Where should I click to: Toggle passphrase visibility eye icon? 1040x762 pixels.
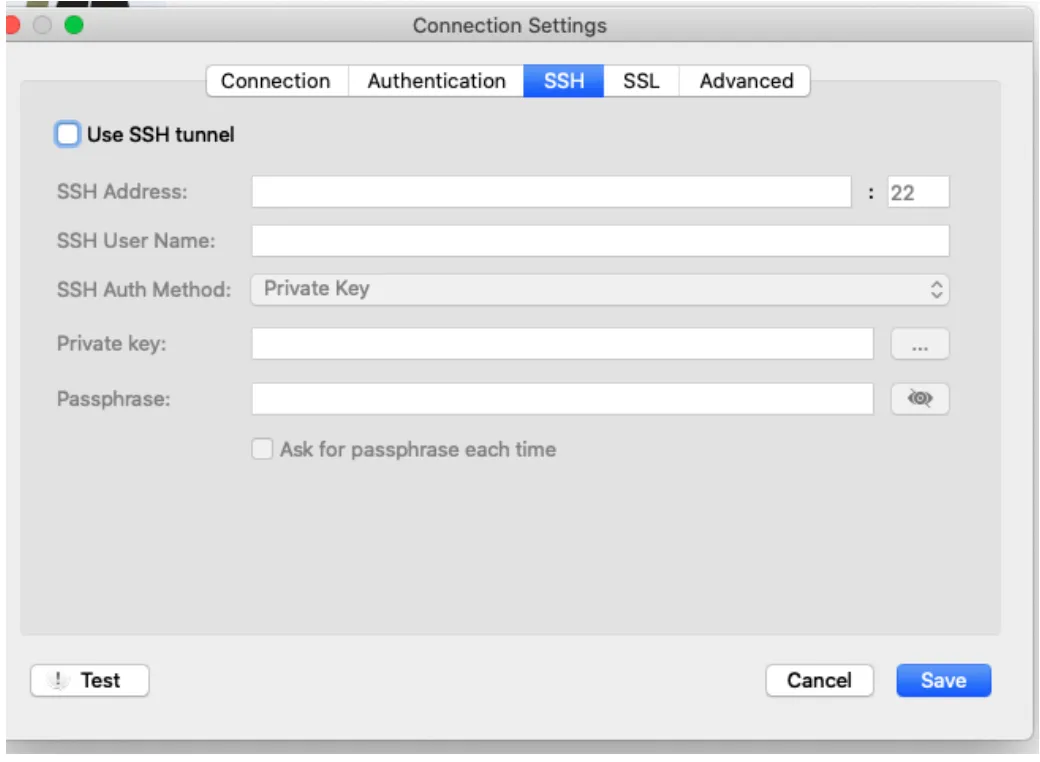point(919,399)
